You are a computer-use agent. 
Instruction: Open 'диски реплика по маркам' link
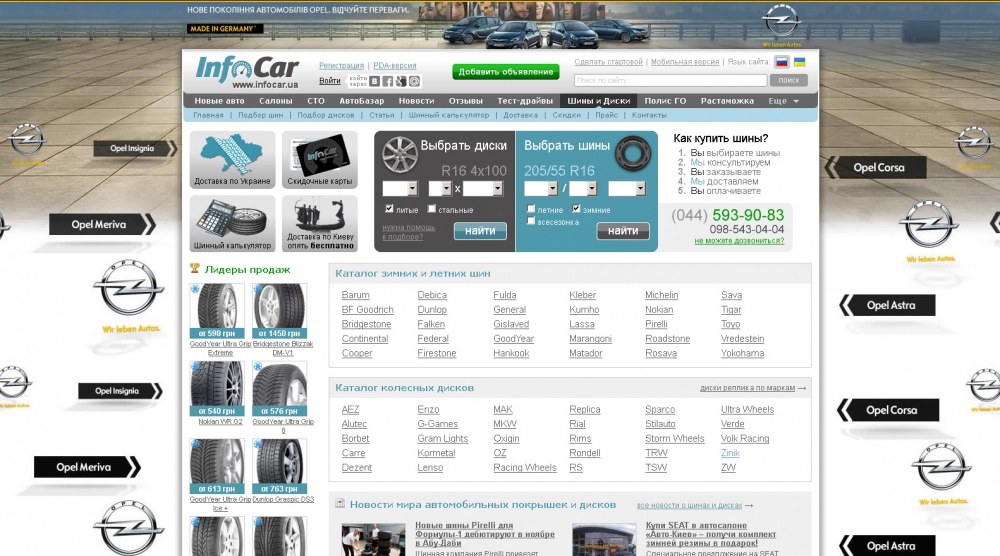coord(747,388)
